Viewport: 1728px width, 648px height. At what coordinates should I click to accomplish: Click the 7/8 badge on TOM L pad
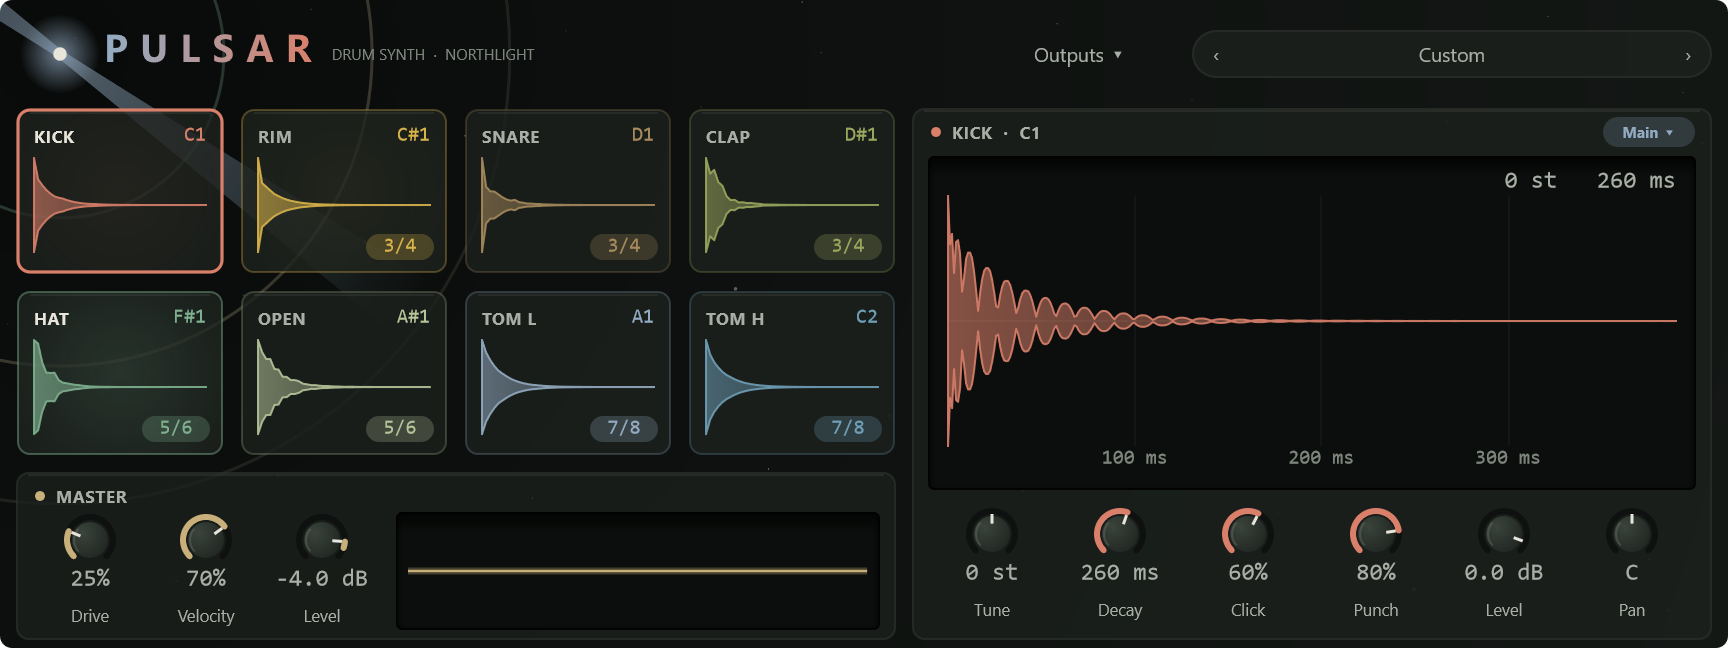tap(624, 428)
